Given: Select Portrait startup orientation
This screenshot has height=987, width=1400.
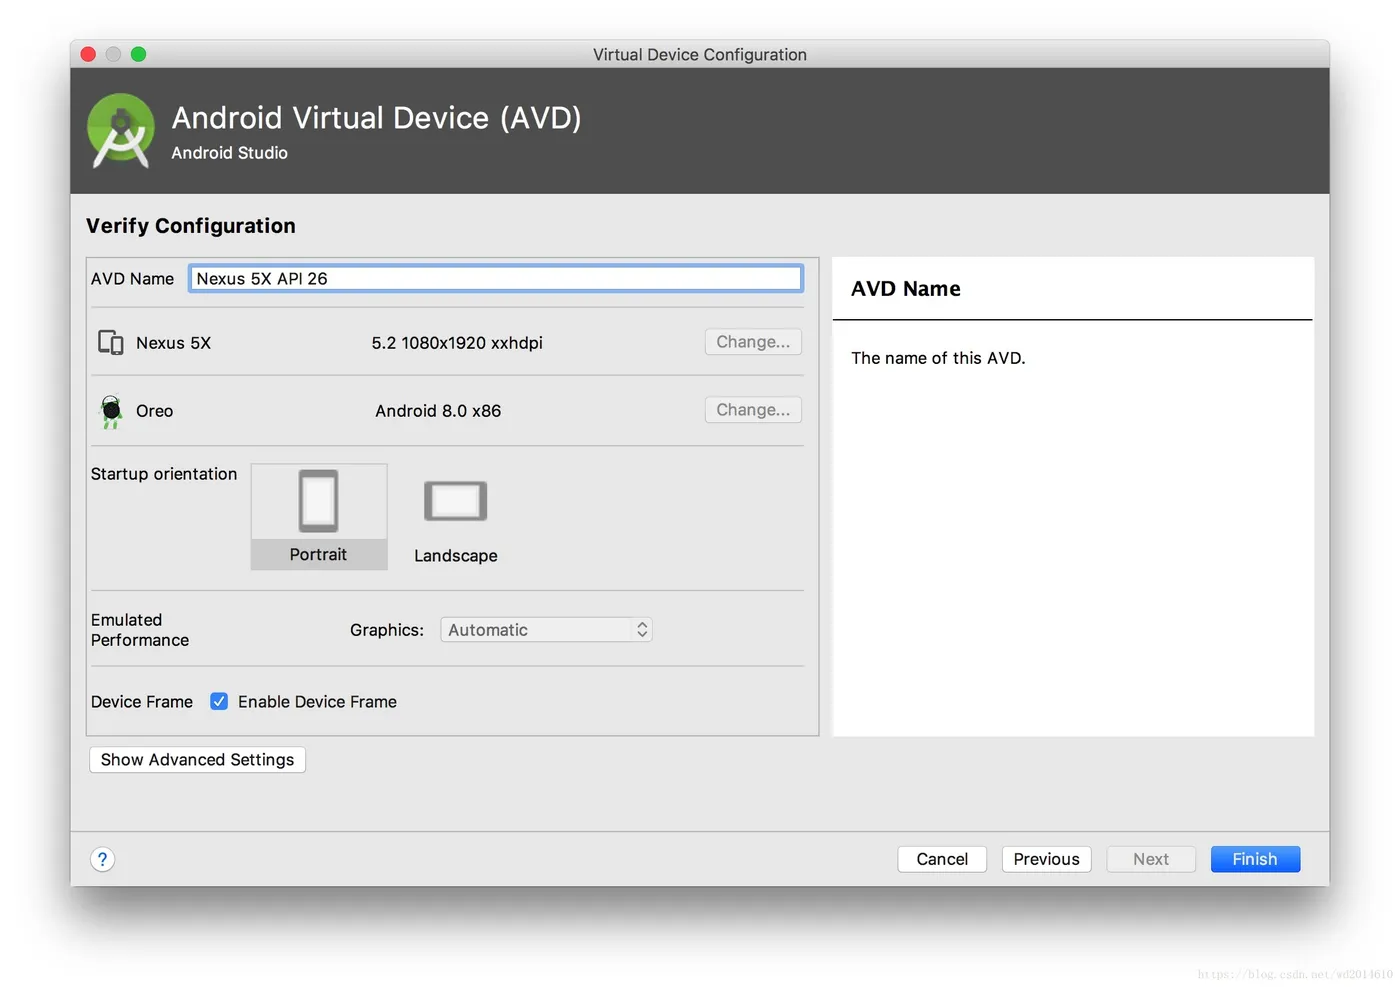Looking at the screenshot, I should [319, 516].
